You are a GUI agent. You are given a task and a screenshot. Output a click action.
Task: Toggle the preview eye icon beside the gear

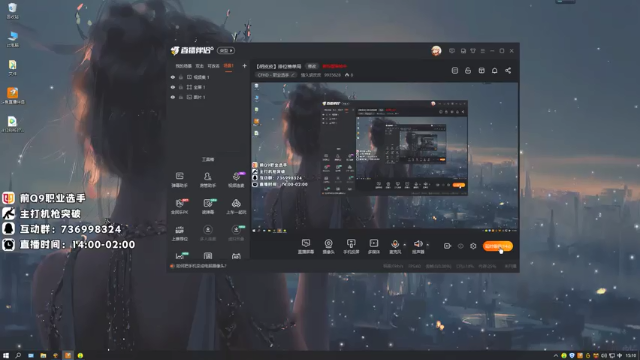coord(460,246)
